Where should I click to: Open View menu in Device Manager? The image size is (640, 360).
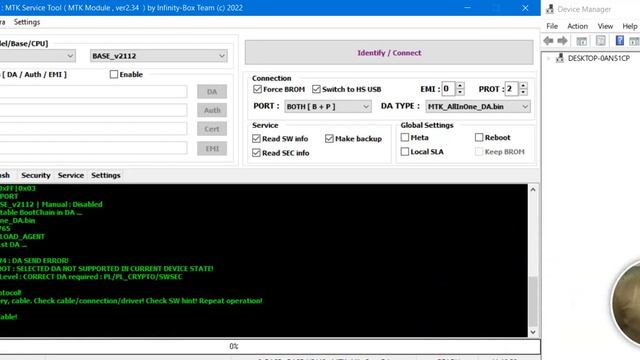click(605, 26)
